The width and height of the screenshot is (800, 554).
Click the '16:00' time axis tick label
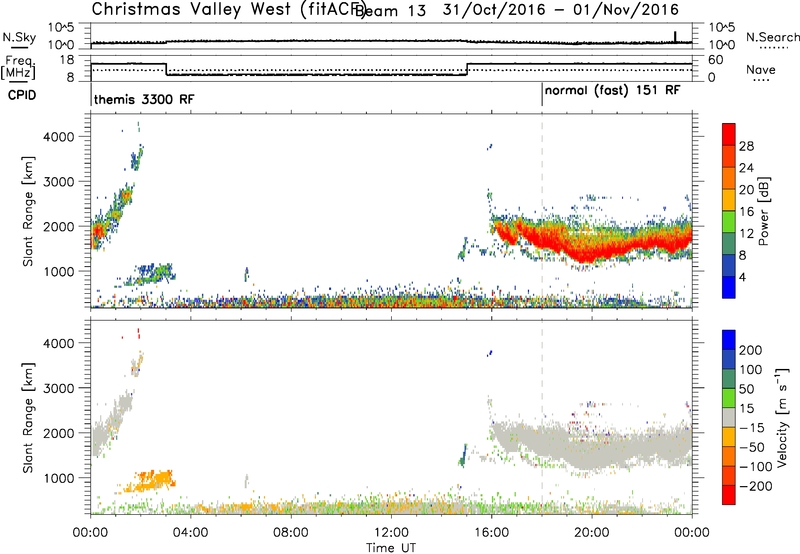click(x=491, y=533)
